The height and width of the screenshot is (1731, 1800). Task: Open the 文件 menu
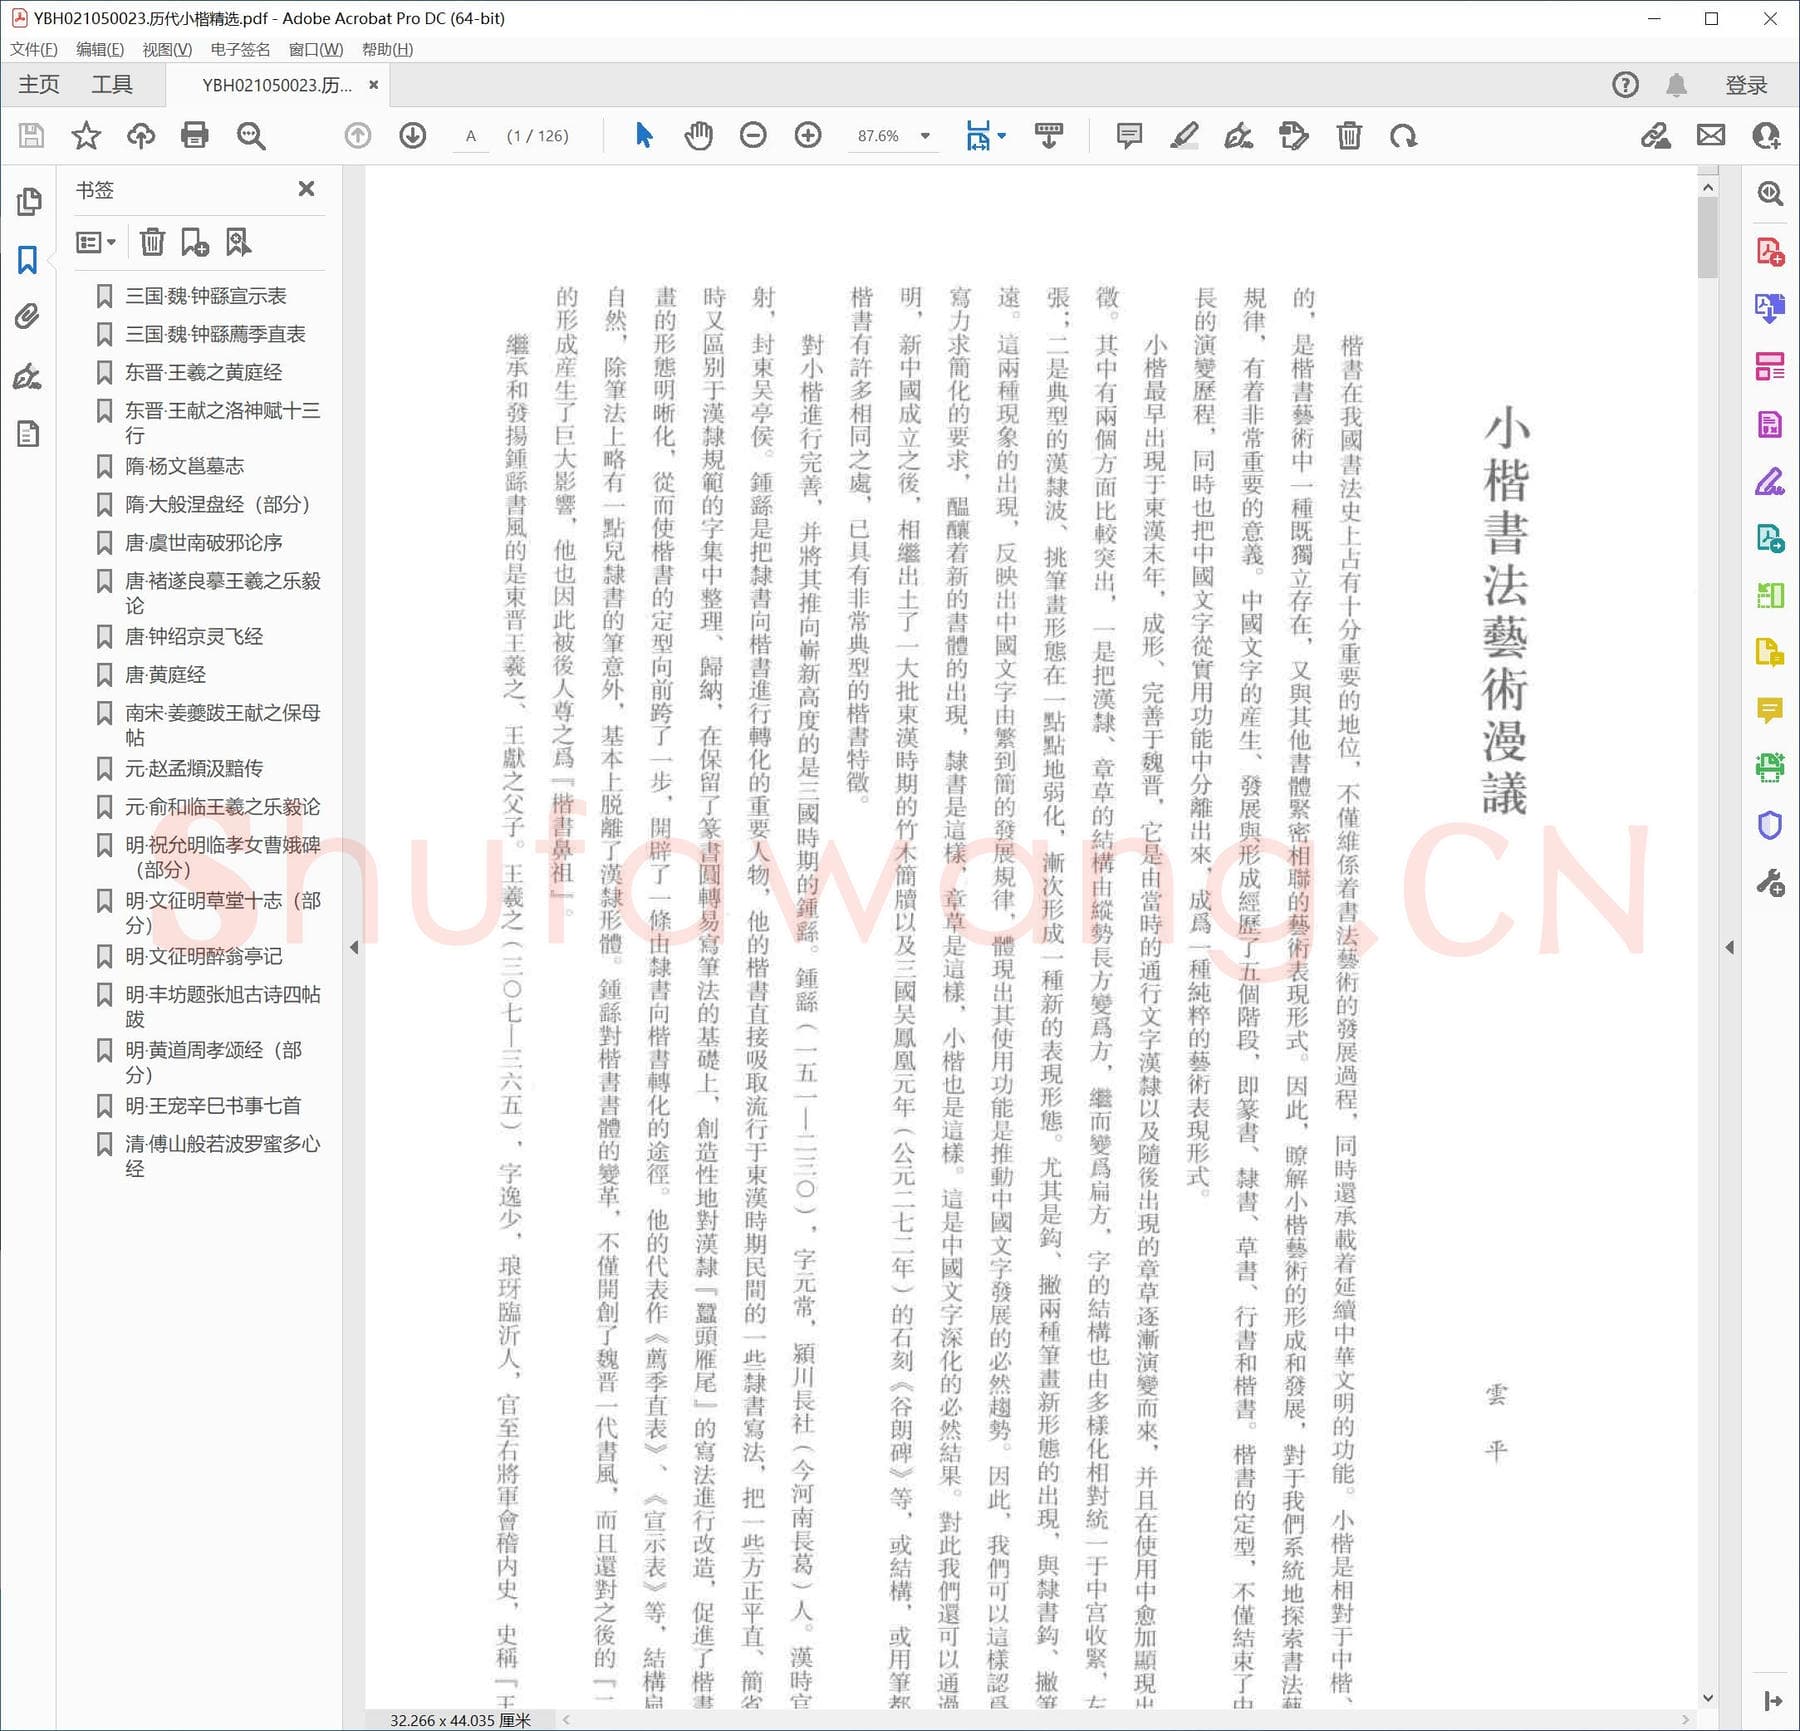34,49
